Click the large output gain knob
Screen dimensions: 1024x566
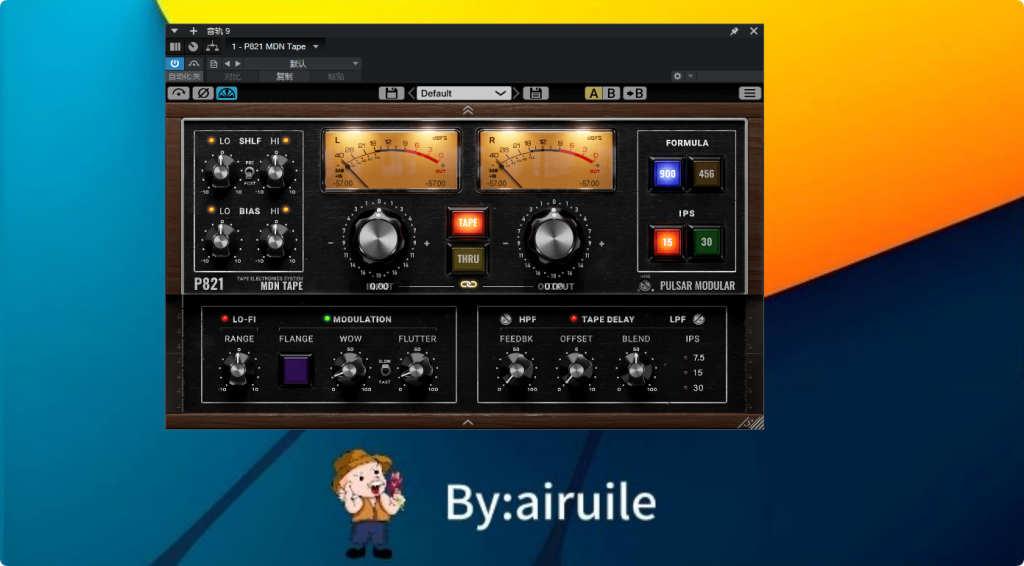pos(553,240)
